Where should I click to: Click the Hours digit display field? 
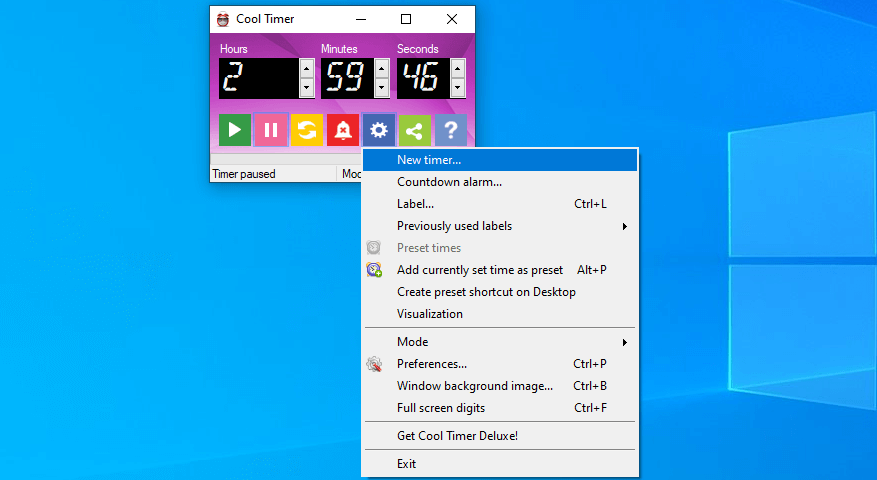pyautogui.click(x=259, y=78)
